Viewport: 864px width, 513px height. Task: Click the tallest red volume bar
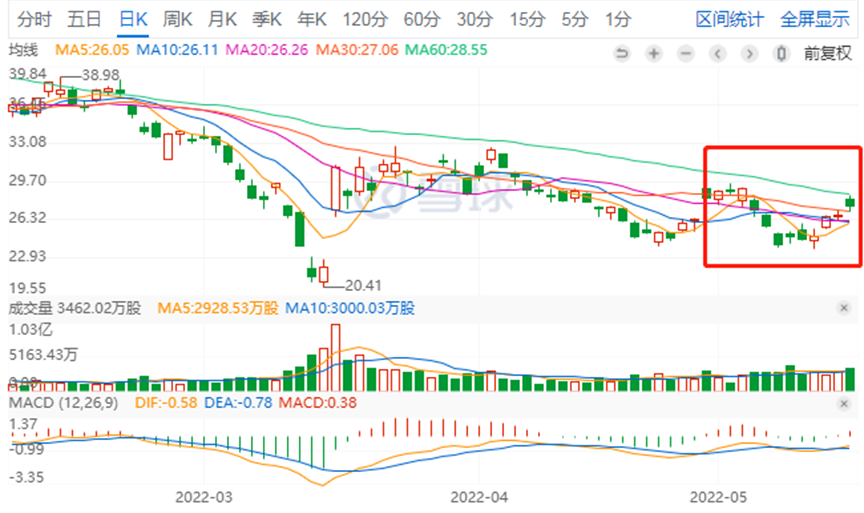point(335,358)
